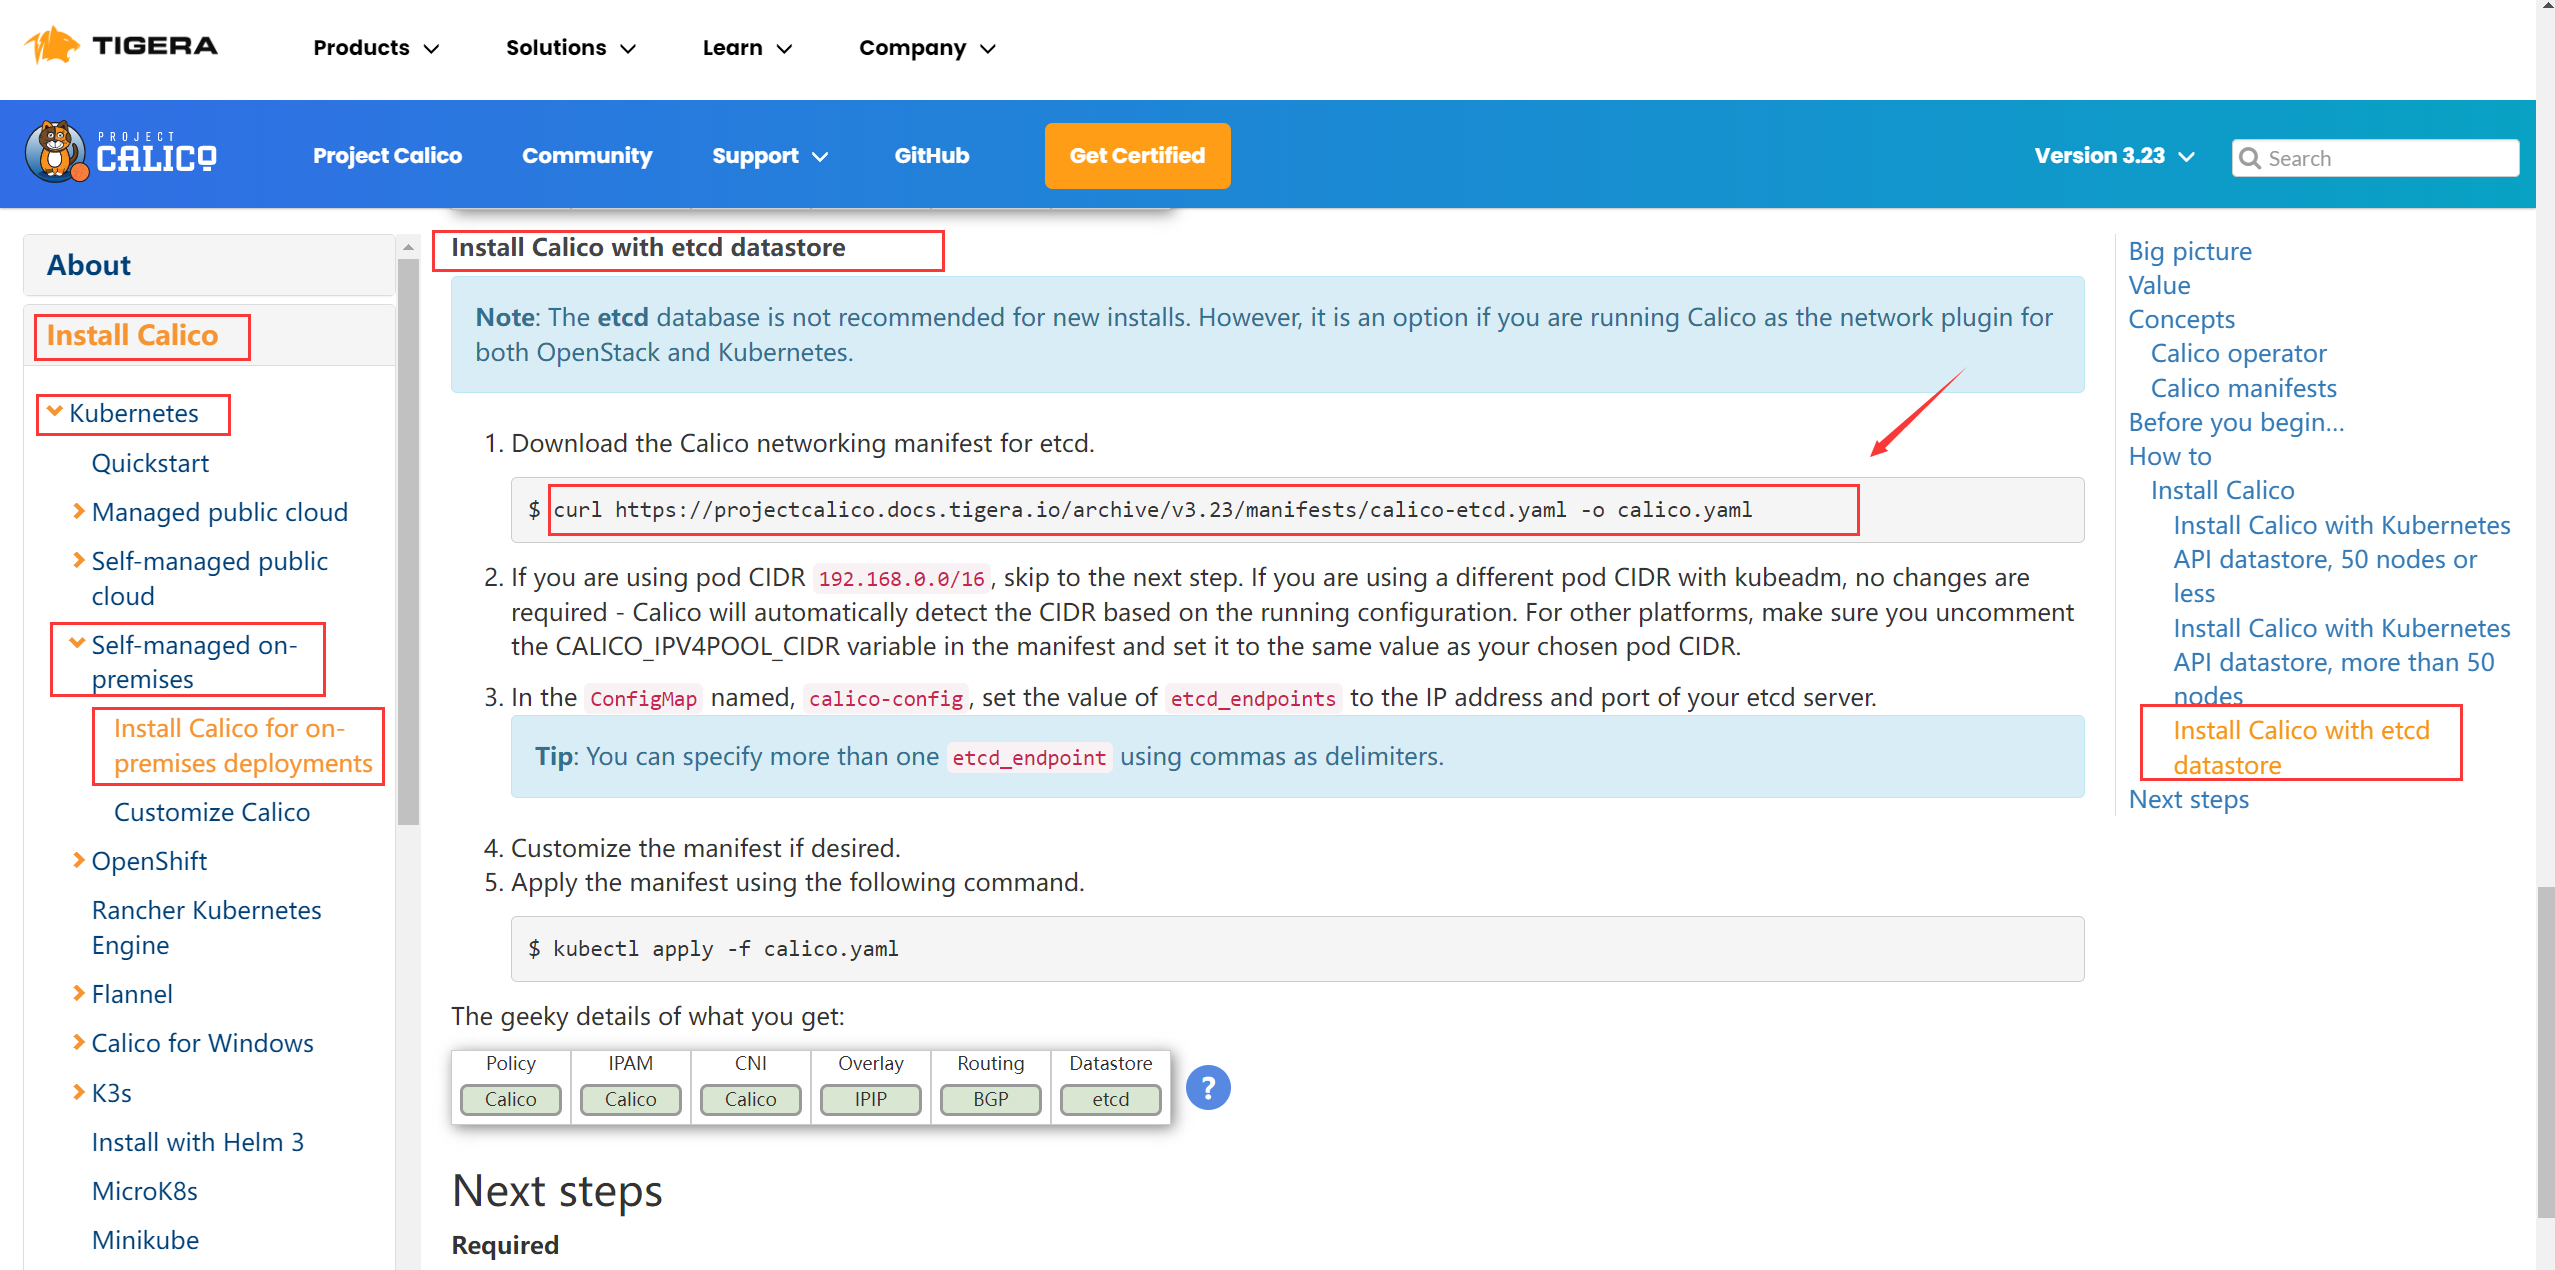Expand Managed public cloud section

pos(78,511)
